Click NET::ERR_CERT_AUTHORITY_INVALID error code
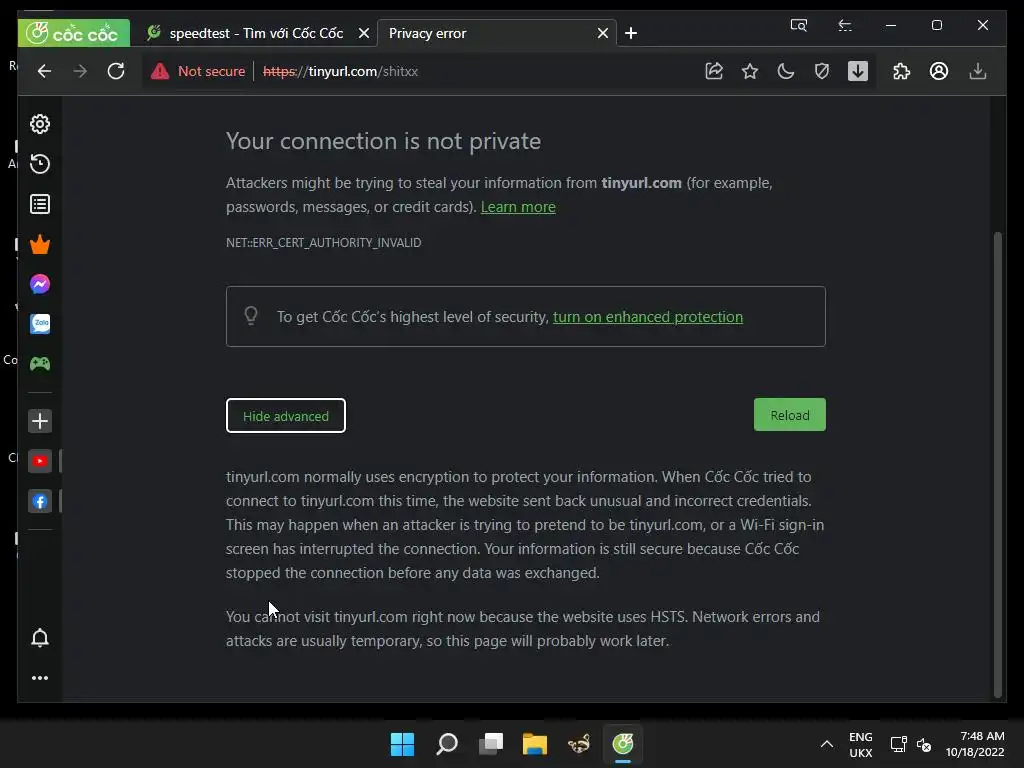Image resolution: width=1024 pixels, height=768 pixels. pyautogui.click(x=323, y=242)
